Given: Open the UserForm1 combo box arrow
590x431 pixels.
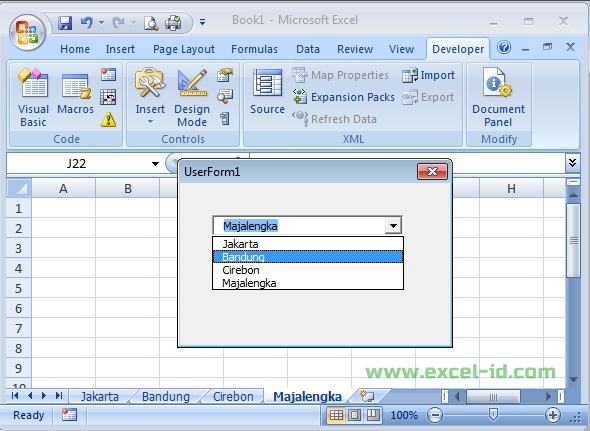Looking at the screenshot, I should click(393, 226).
